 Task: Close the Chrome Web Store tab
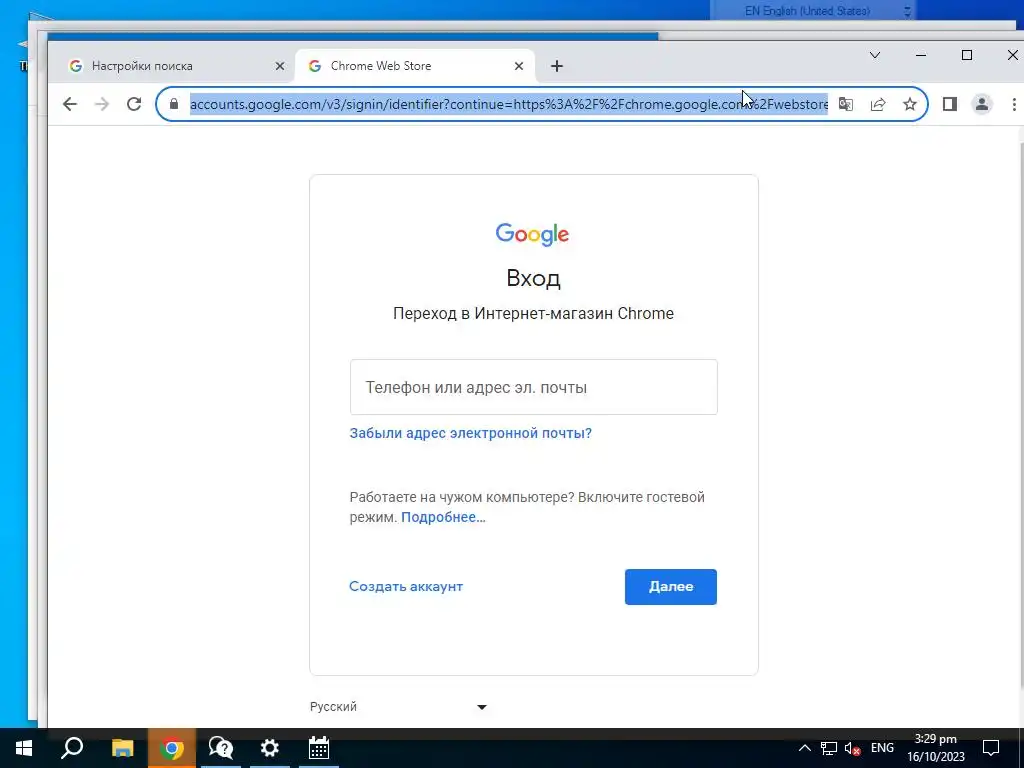[x=519, y=66]
